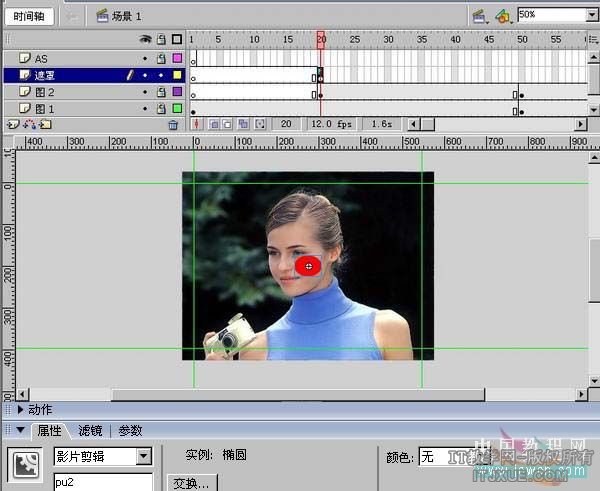
Task: Click the show/hide all layers eye icon
Action: (x=145, y=40)
